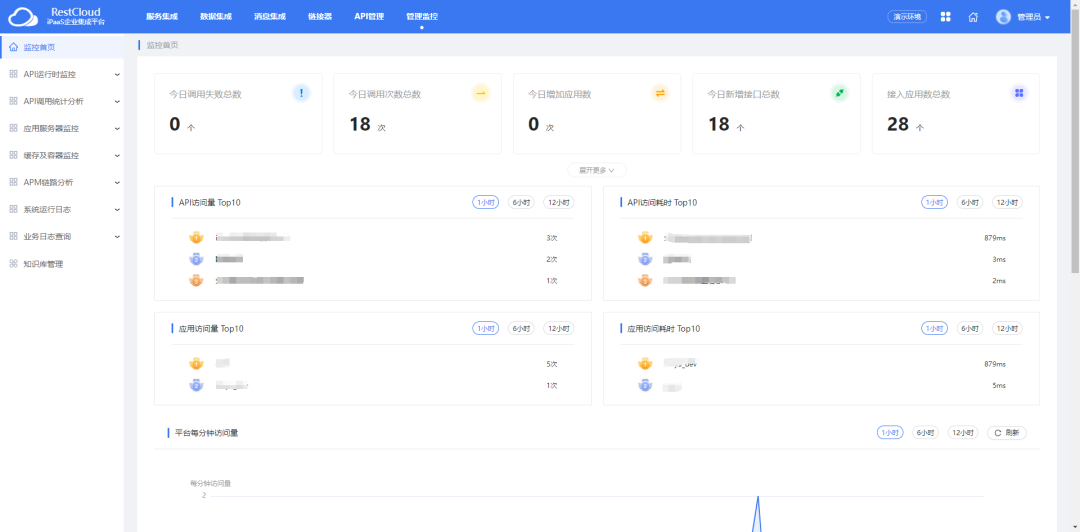1080x532 pixels.
Task: Switch 平台每分钟访问量 chart to 6小时
Action: tap(925, 433)
